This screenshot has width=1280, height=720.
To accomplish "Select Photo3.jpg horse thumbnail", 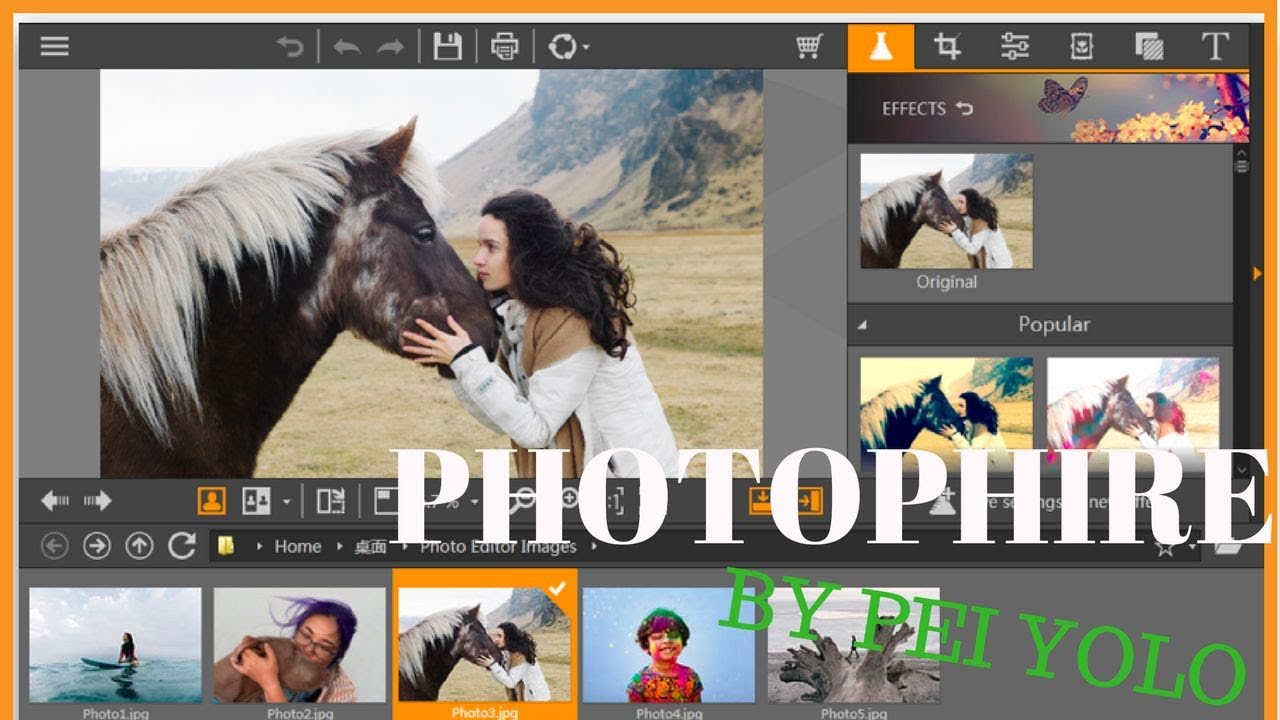I will click(484, 644).
